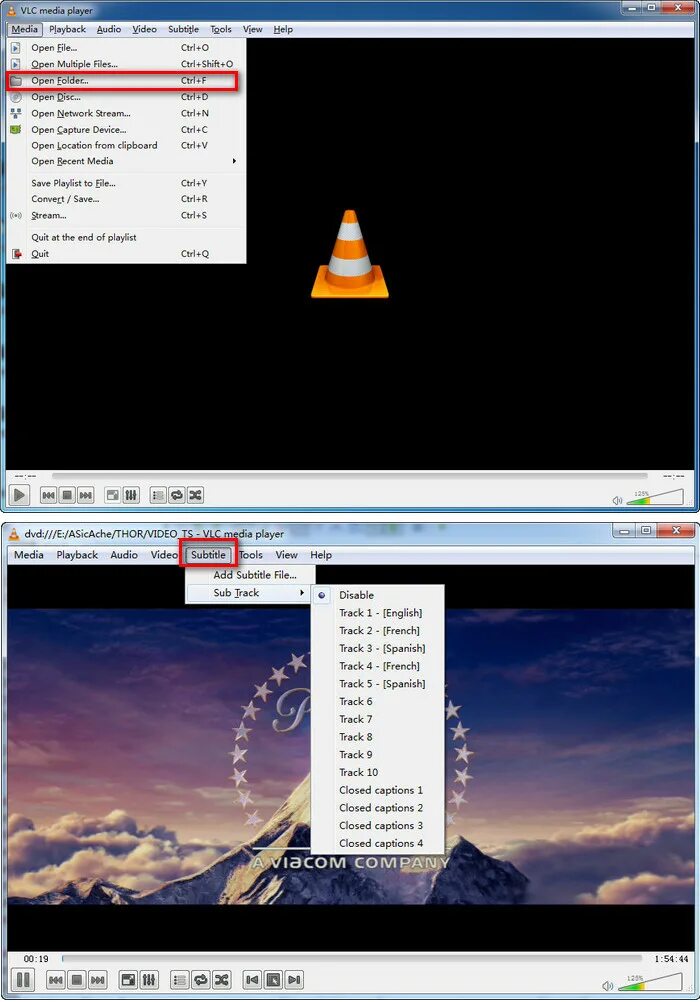This screenshot has height=1002, width=700.
Task: Choose Open Capture Device... entry
Action: tap(126, 130)
